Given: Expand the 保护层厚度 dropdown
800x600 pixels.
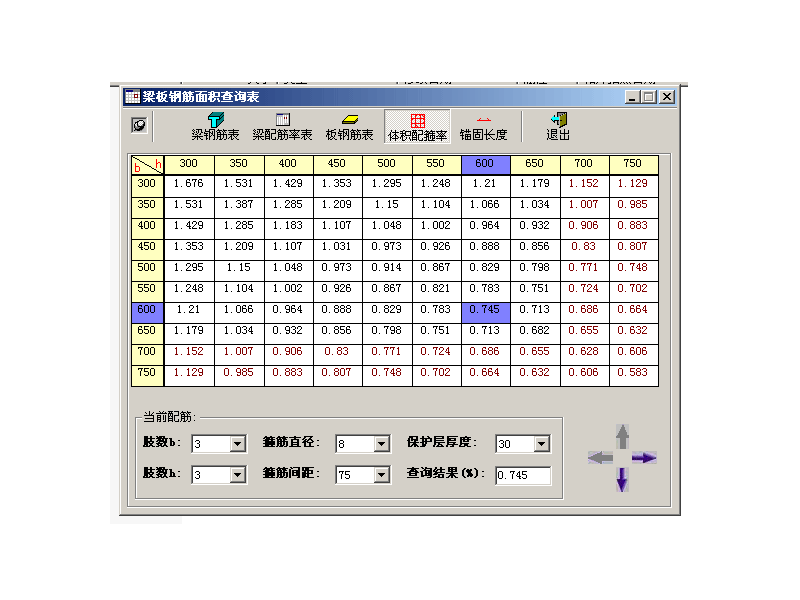Looking at the screenshot, I should pyautogui.click(x=541, y=444).
